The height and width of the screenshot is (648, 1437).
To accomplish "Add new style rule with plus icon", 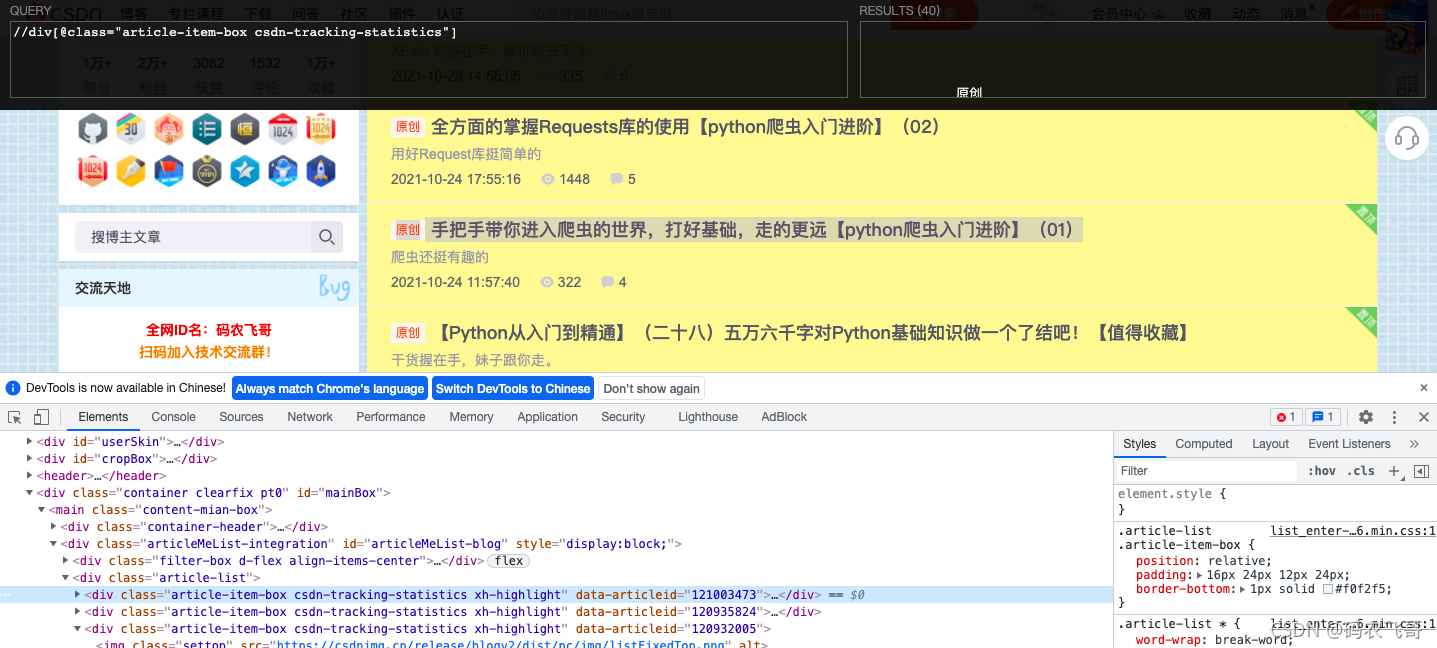I will (1394, 471).
